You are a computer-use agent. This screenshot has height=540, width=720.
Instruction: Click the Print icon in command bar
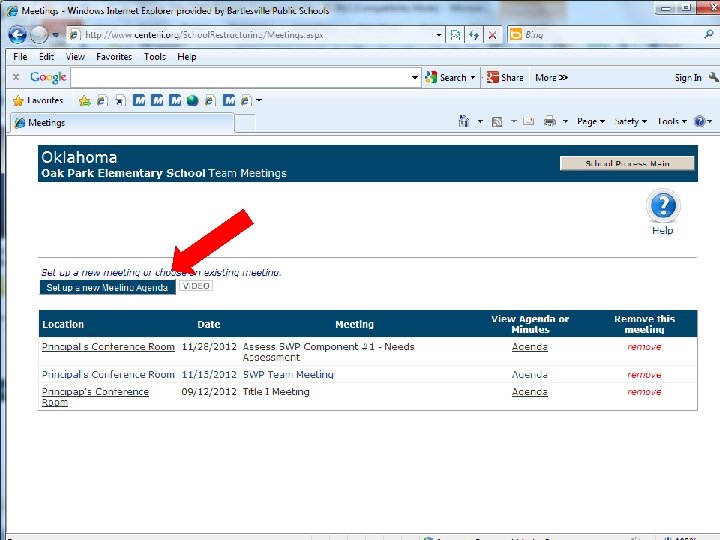tap(550, 122)
